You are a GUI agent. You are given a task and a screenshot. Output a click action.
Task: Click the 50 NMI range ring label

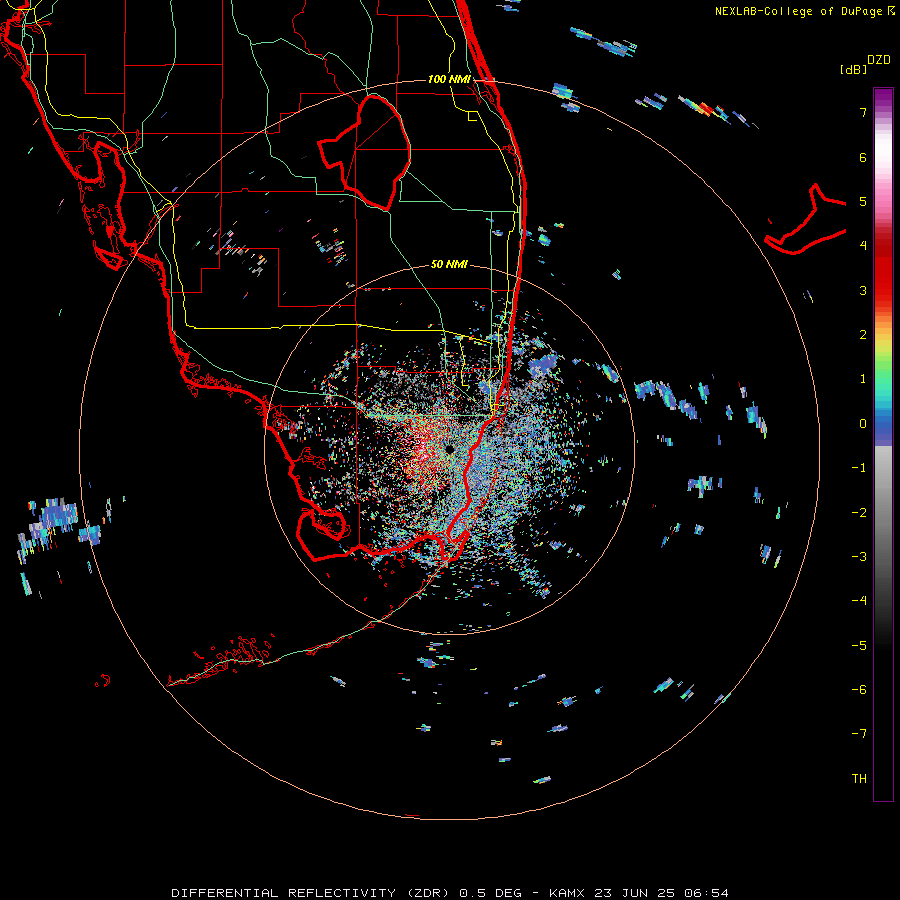(x=449, y=264)
